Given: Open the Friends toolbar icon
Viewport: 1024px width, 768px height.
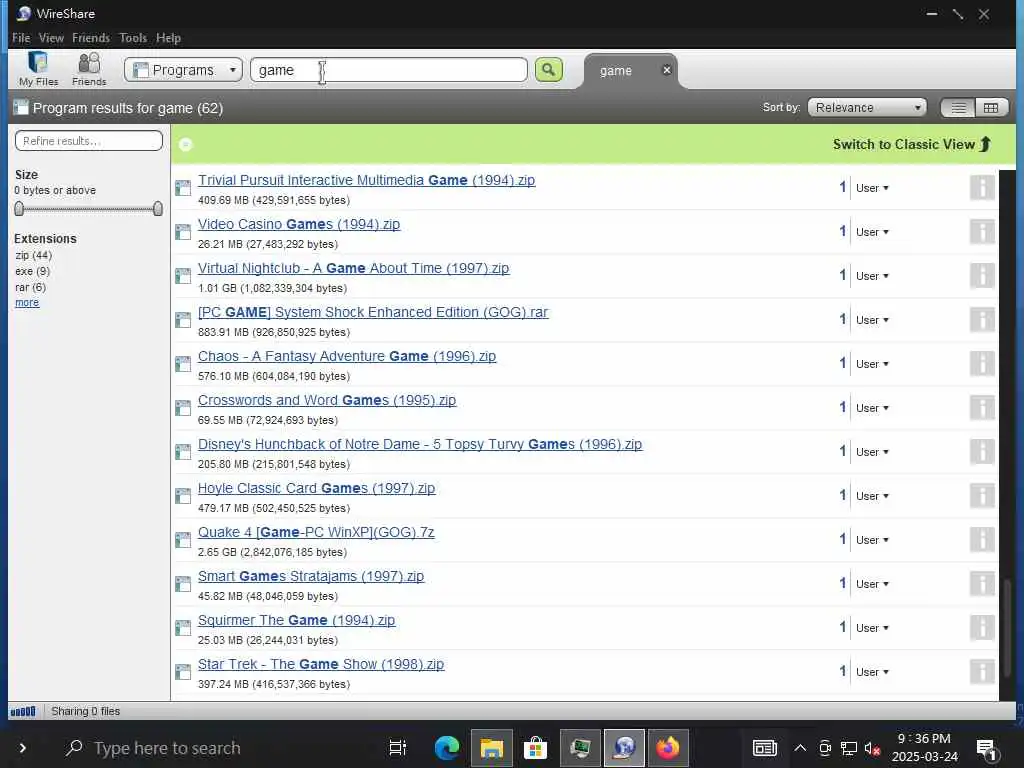Looking at the screenshot, I should (x=89, y=69).
